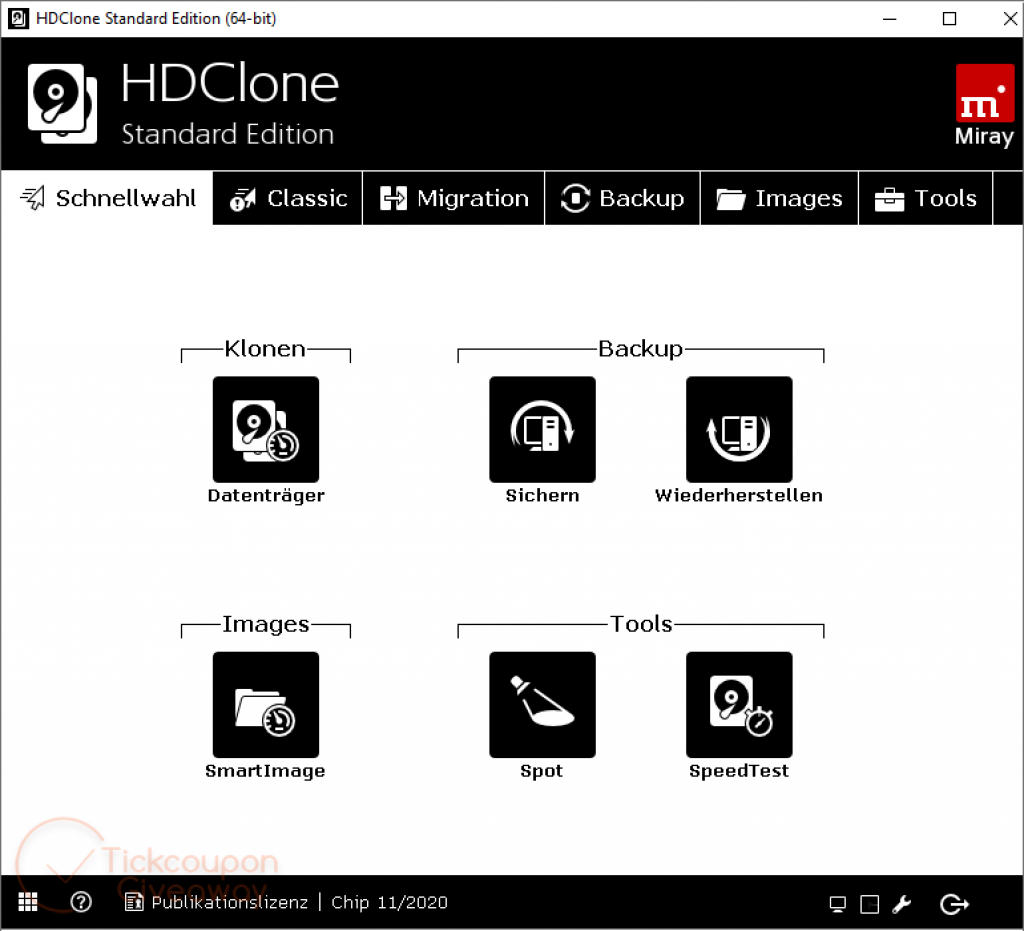The image size is (1024, 931).
Task: Launch the SpeedTest tool
Action: (739, 704)
